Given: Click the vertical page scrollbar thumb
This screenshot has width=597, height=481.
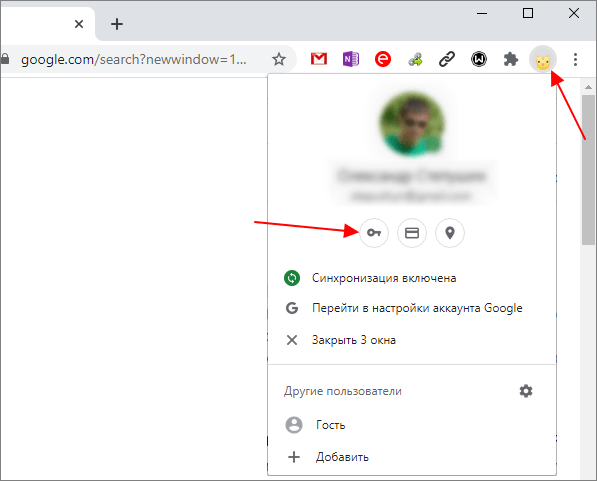Looking at the screenshot, I should pos(588,169).
